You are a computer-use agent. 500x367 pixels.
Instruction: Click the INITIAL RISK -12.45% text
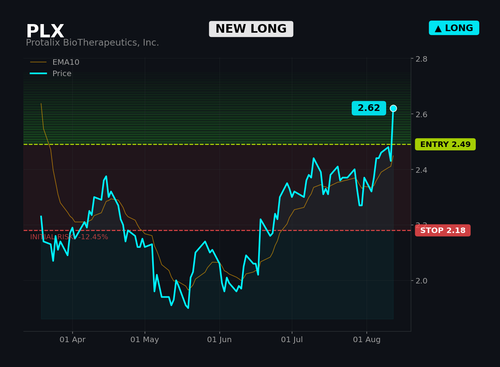click(x=69, y=237)
